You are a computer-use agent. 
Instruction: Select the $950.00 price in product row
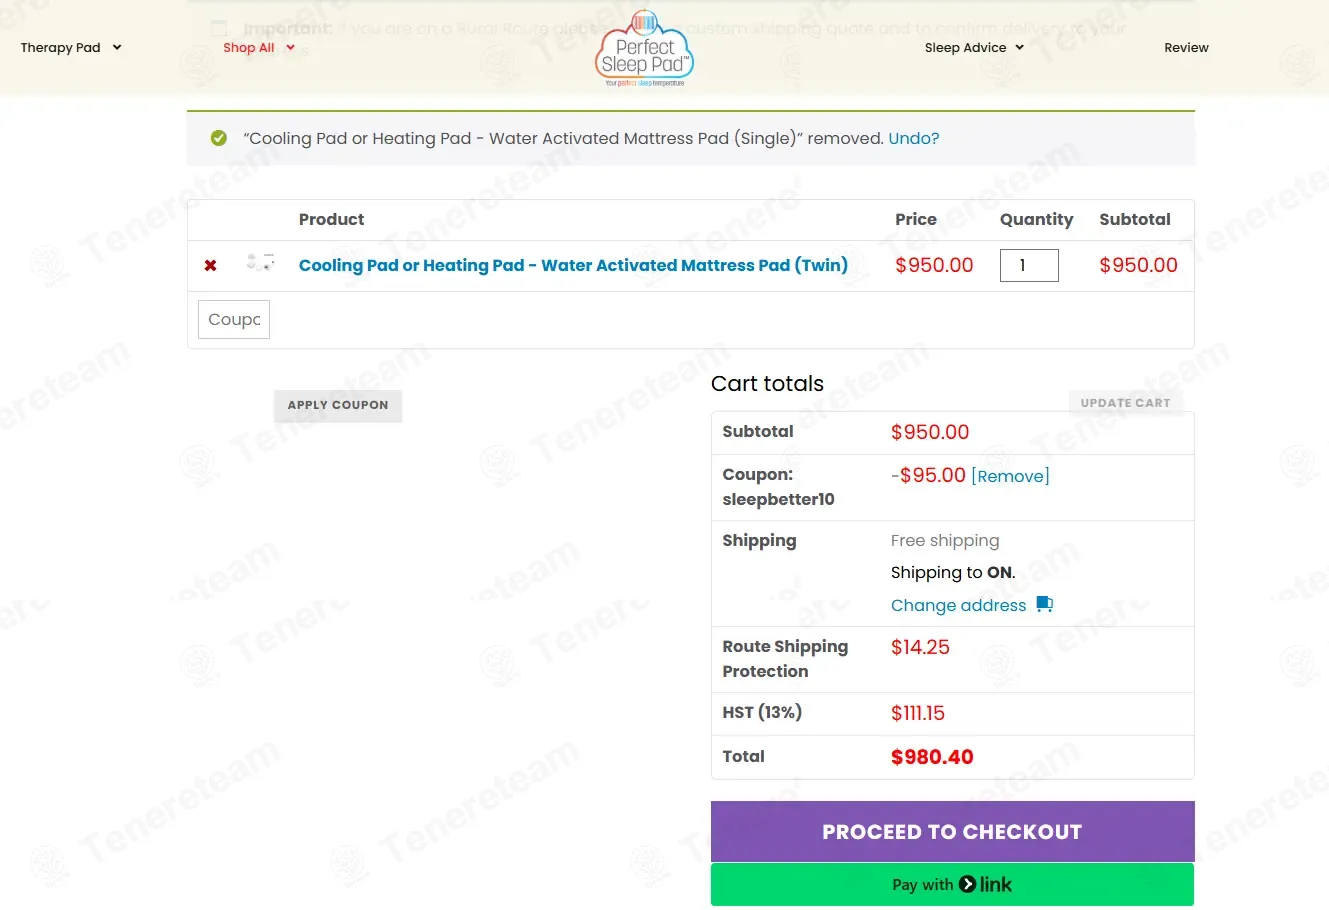[x=934, y=265]
